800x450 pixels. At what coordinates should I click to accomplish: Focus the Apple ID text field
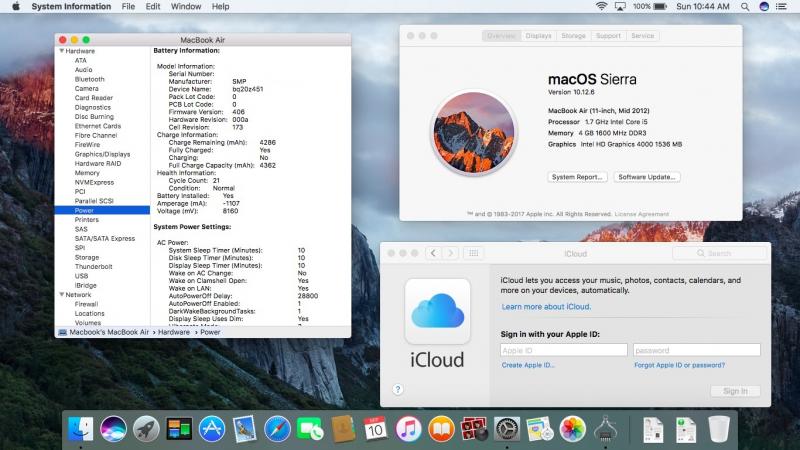[564, 350]
